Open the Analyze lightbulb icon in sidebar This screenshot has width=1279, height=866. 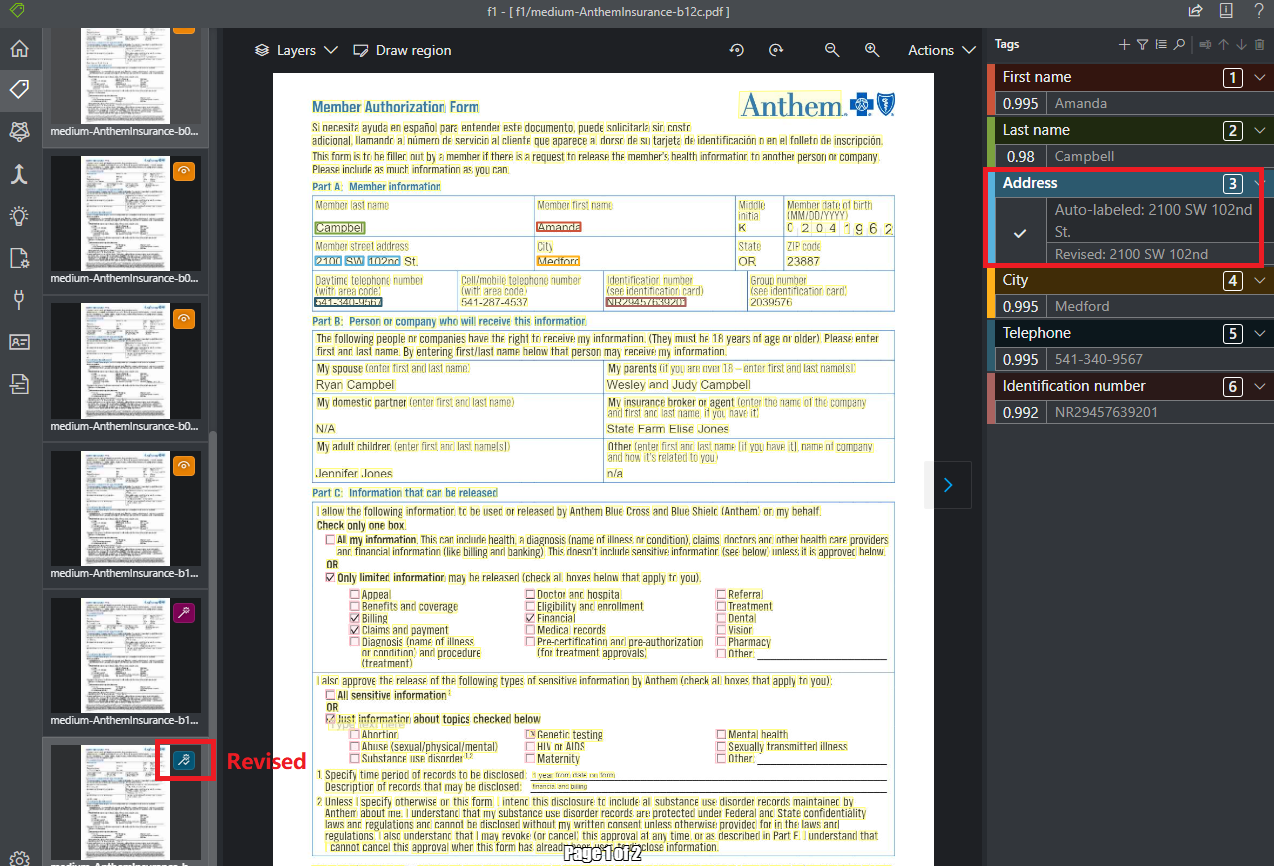[x=19, y=215]
